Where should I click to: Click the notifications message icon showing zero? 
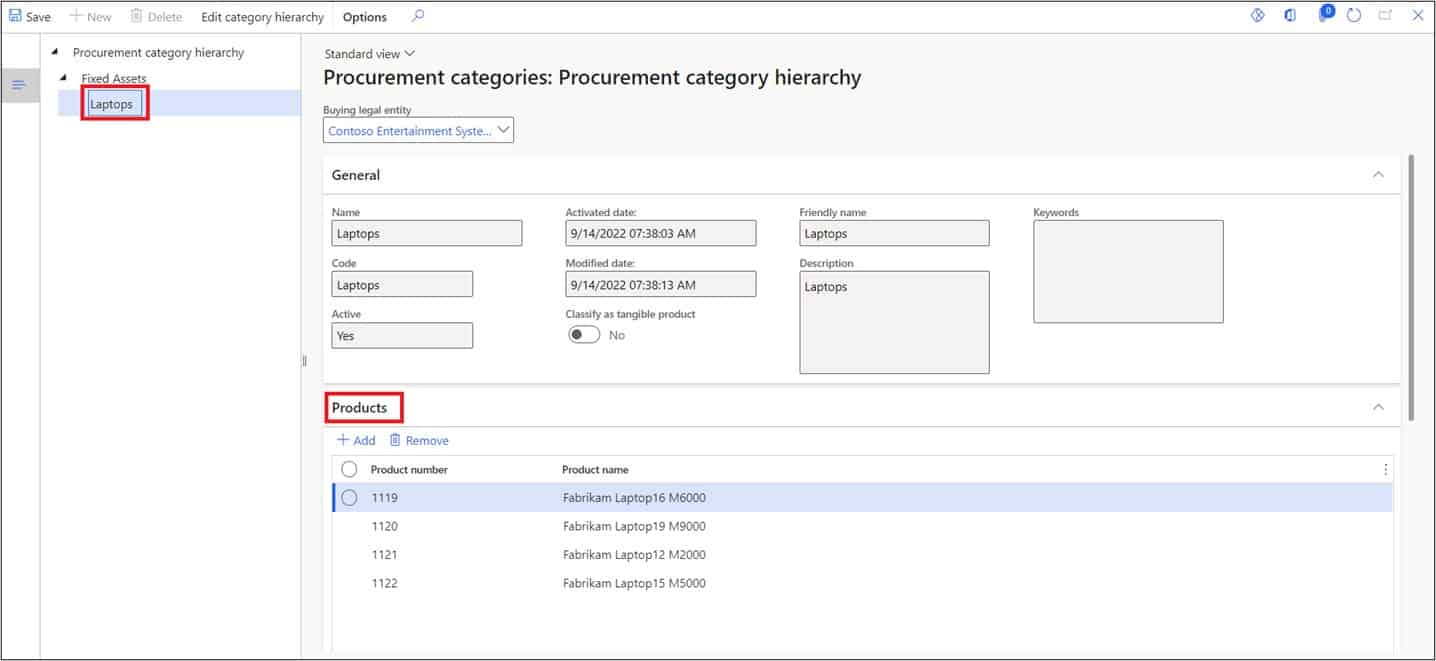pyautogui.click(x=1322, y=16)
